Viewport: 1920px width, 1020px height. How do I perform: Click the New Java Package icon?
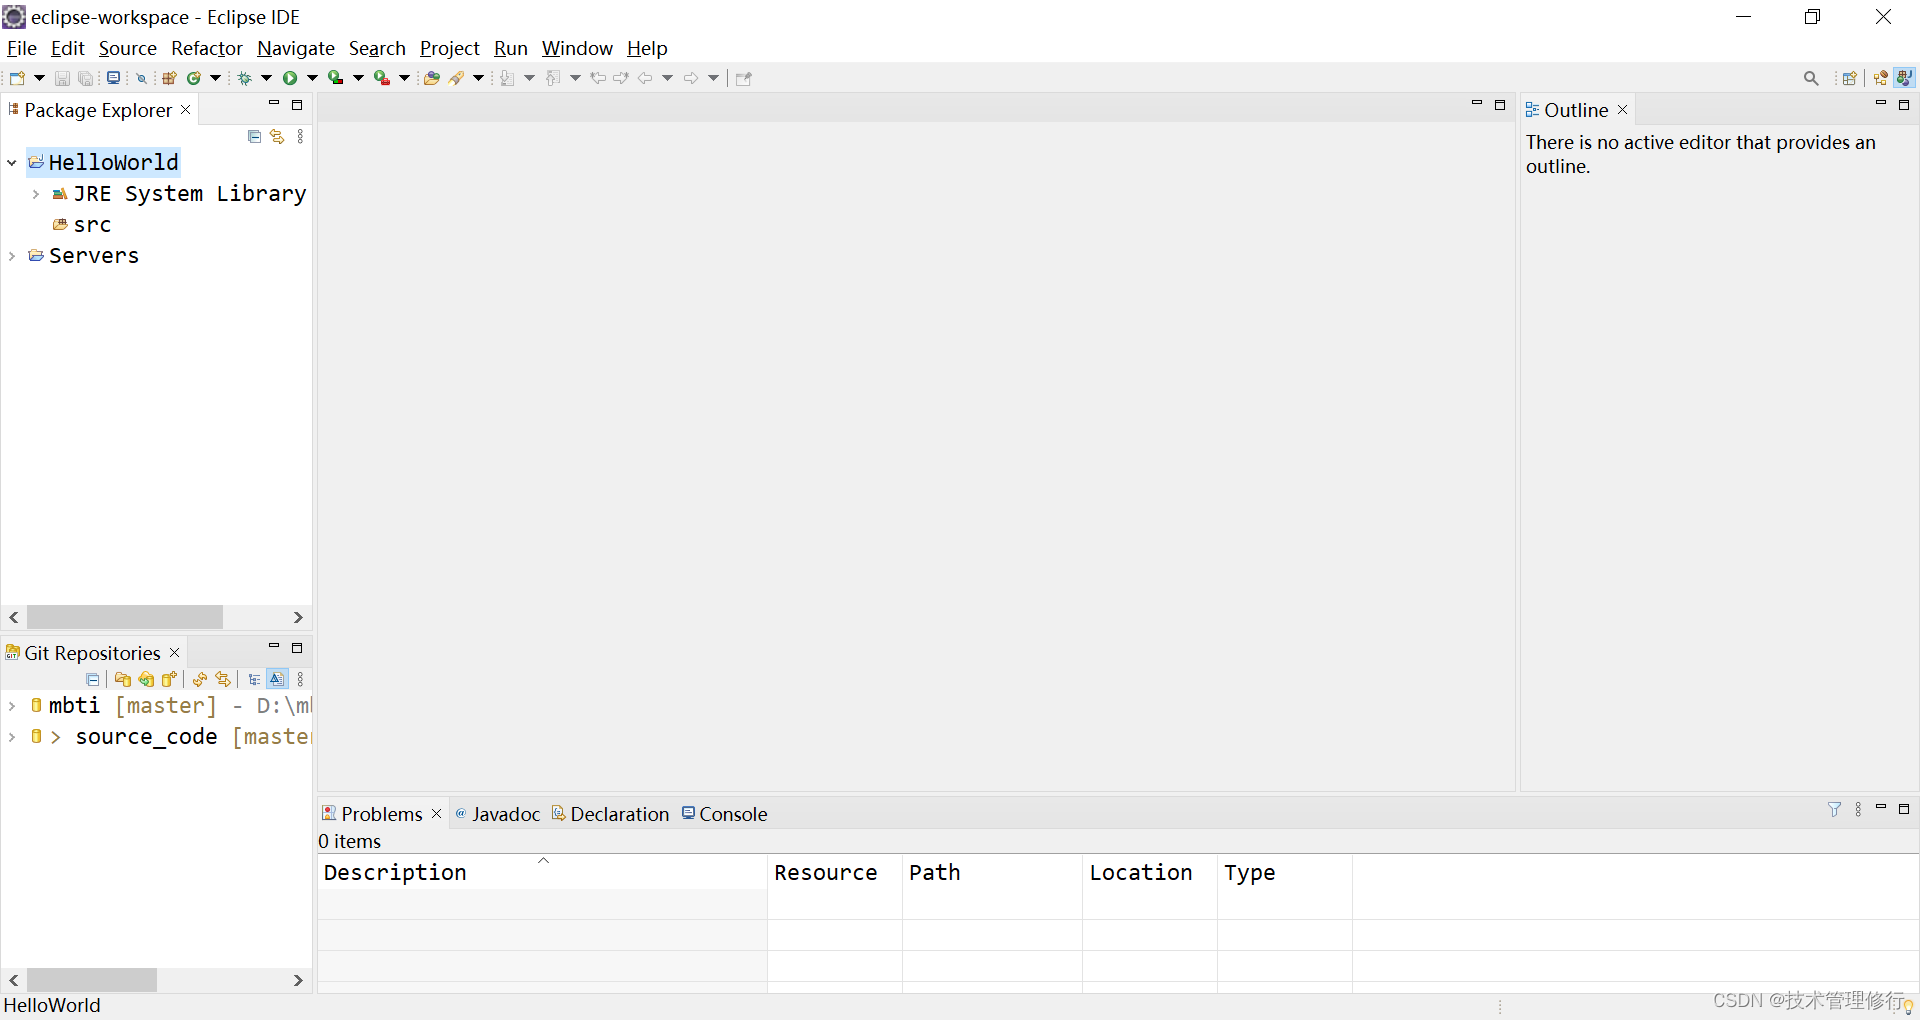(169, 78)
